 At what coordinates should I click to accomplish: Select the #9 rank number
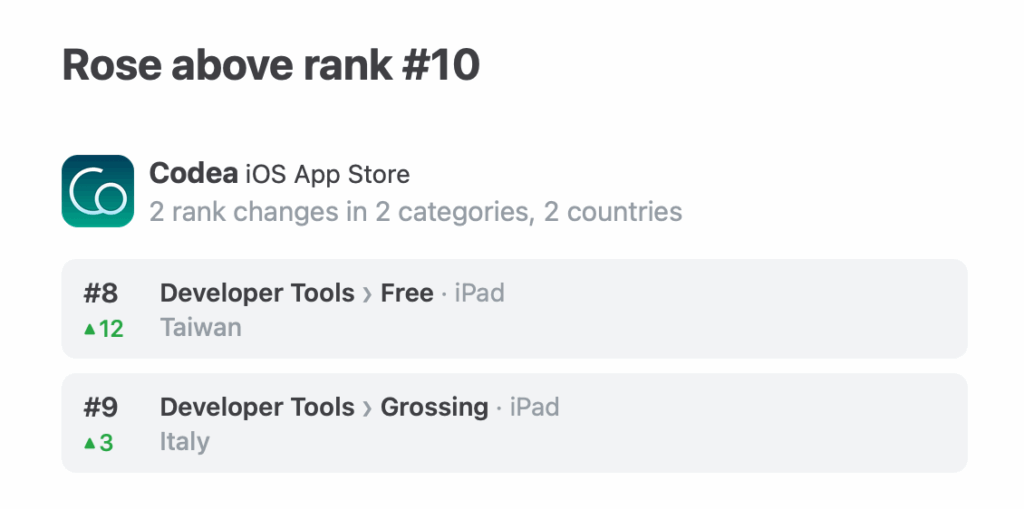click(x=101, y=408)
